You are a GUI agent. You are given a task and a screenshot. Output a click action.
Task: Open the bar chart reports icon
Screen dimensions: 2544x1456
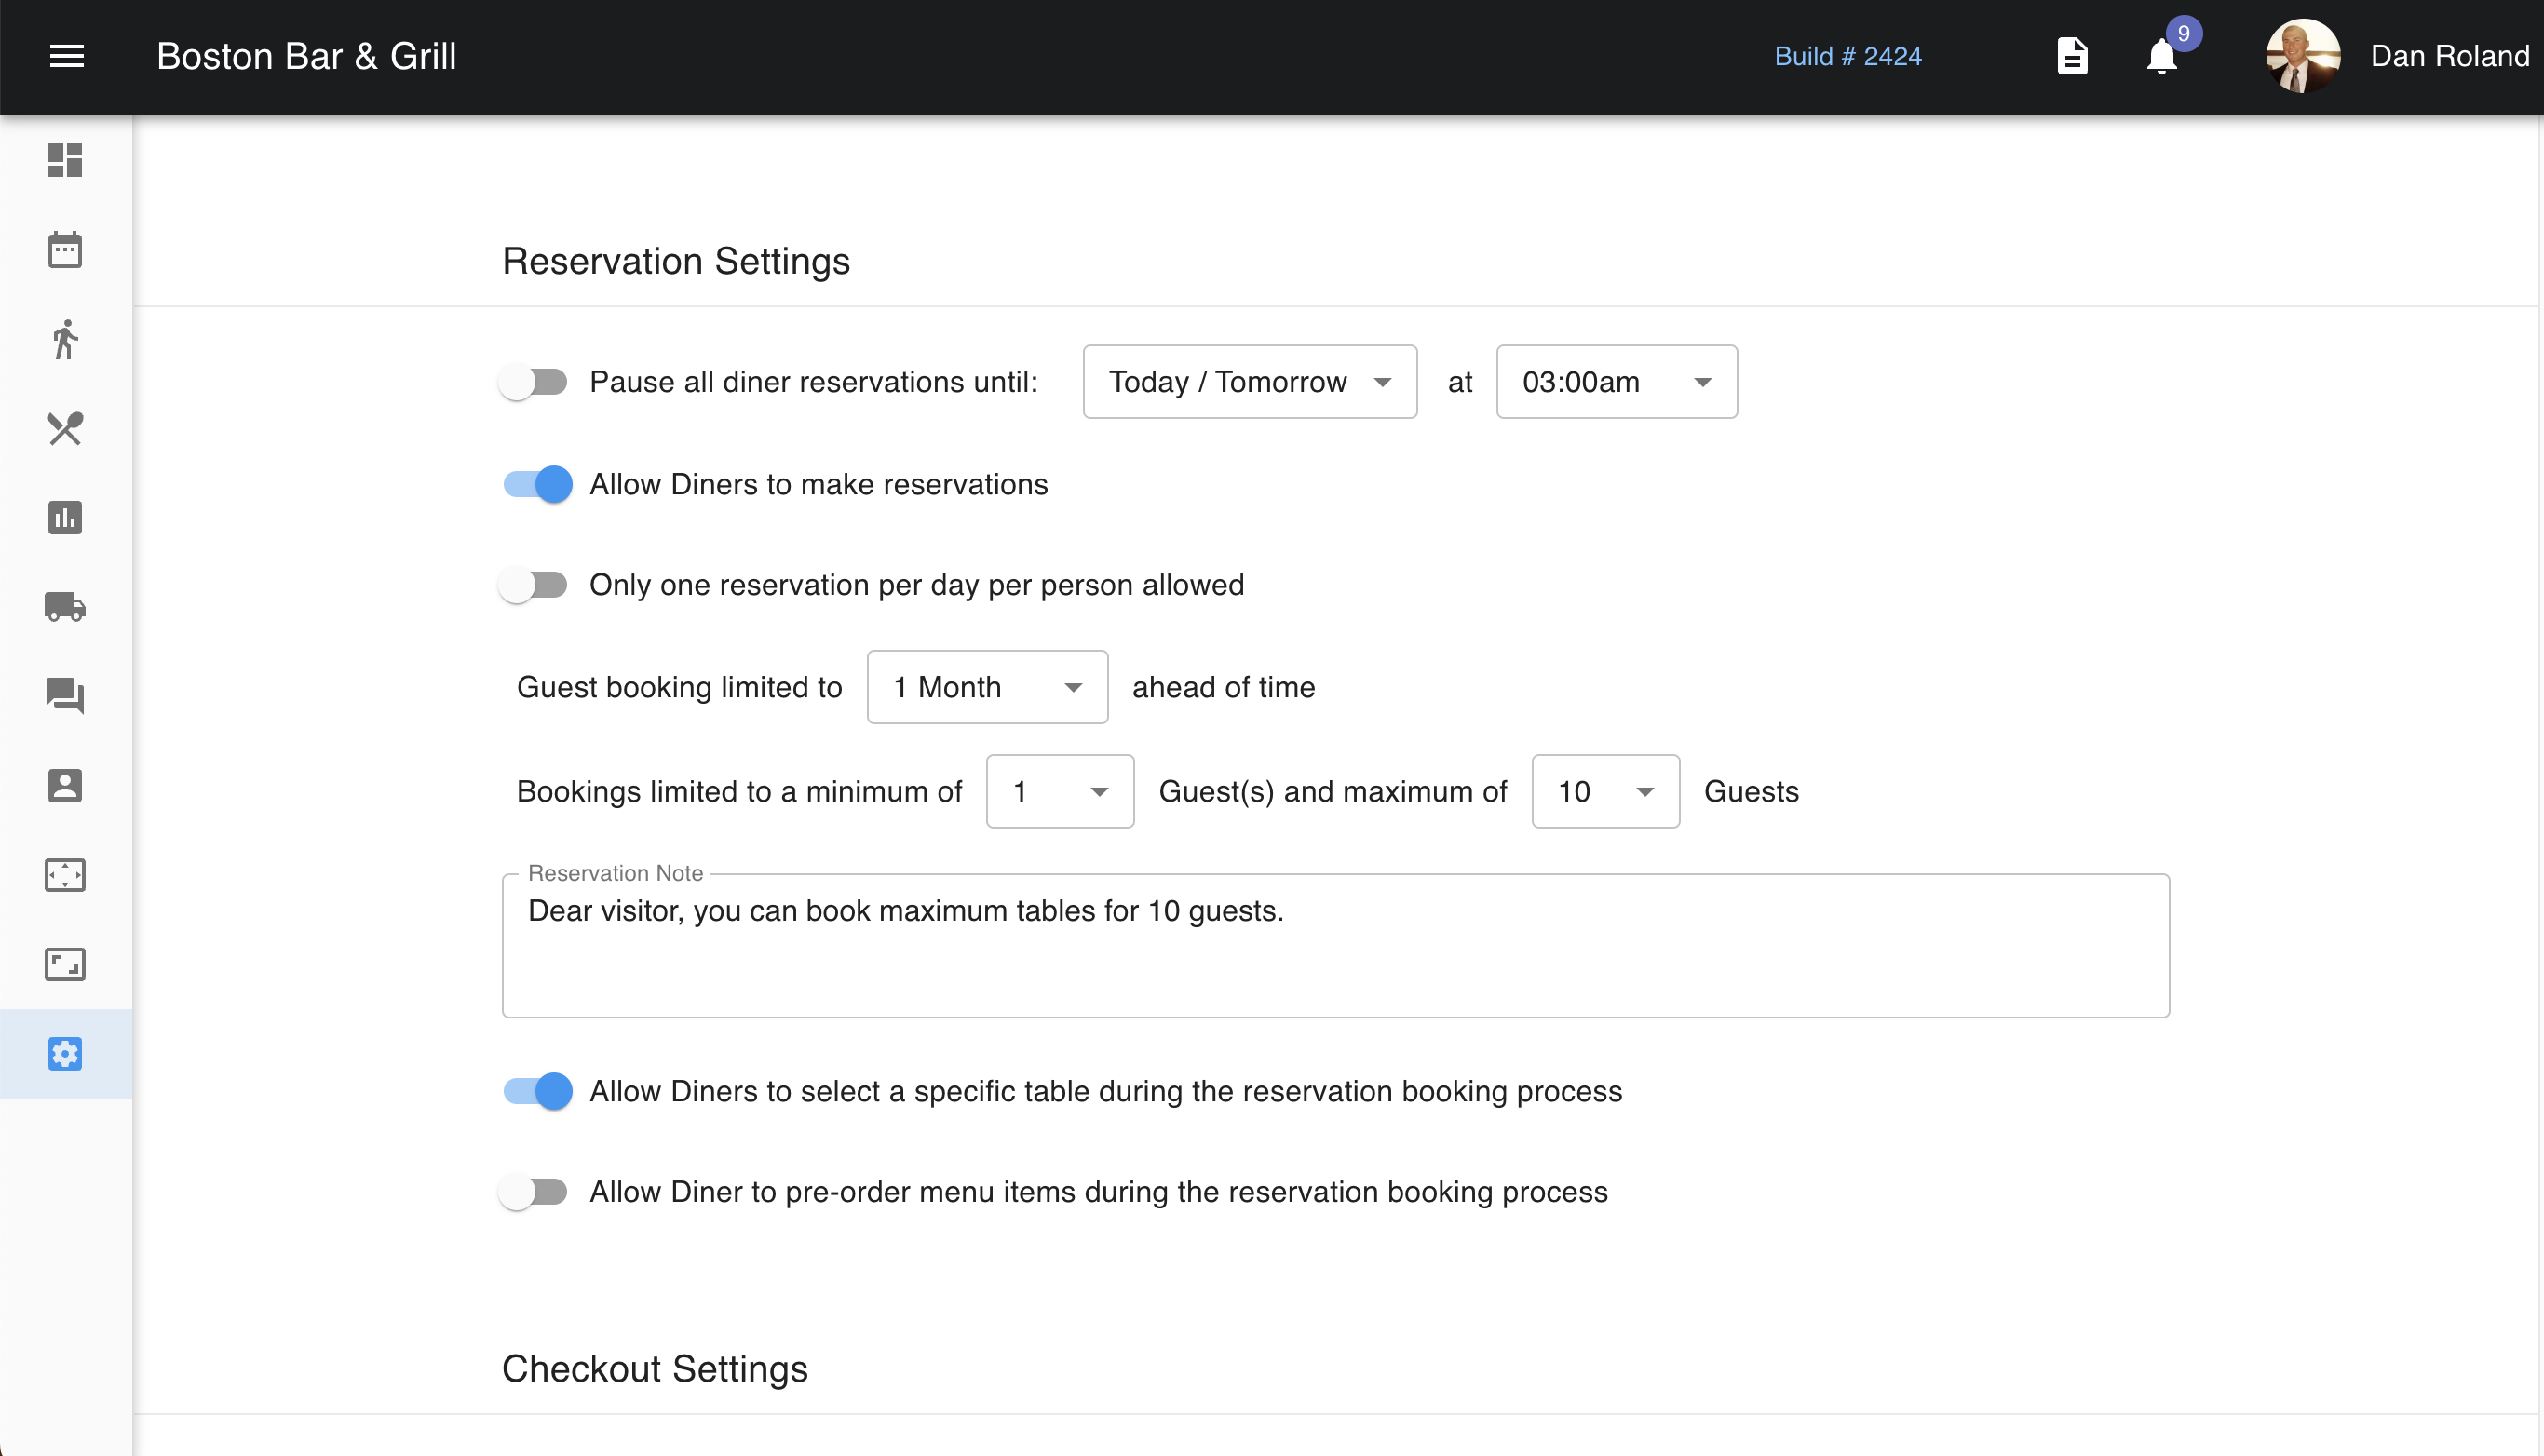[x=65, y=518]
